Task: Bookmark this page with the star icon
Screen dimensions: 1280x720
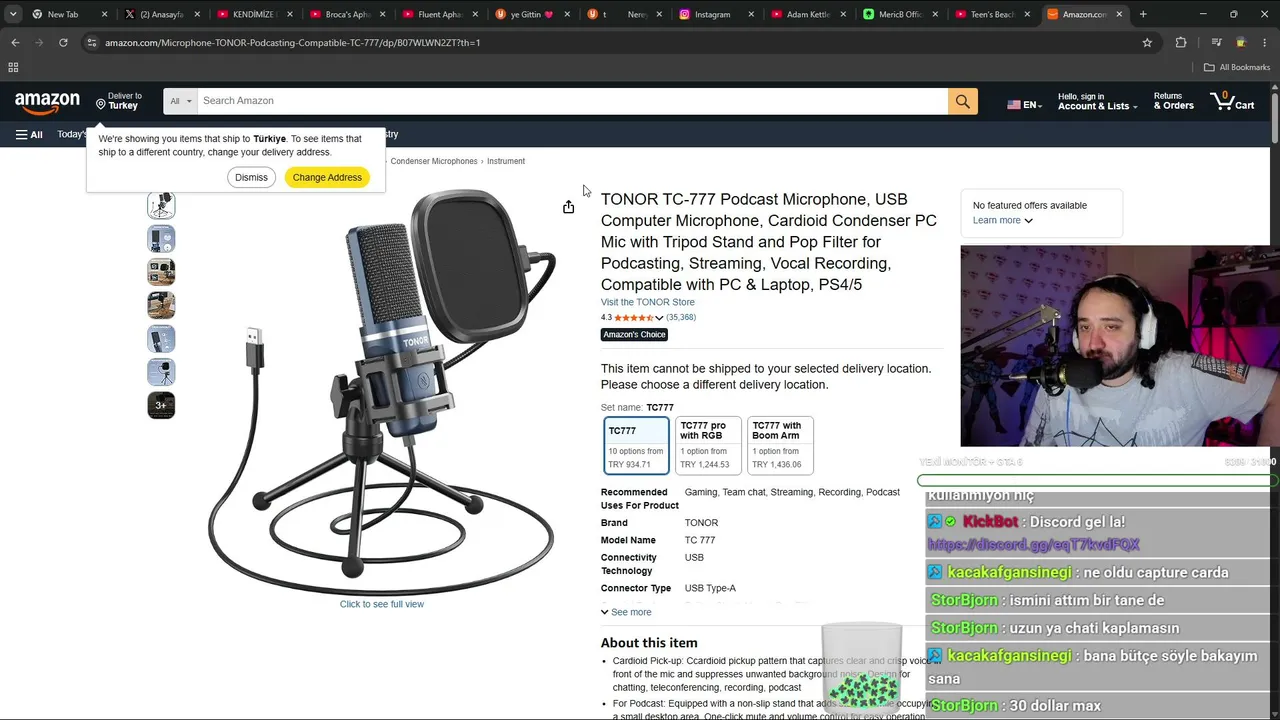Action: coord(1147,43)
